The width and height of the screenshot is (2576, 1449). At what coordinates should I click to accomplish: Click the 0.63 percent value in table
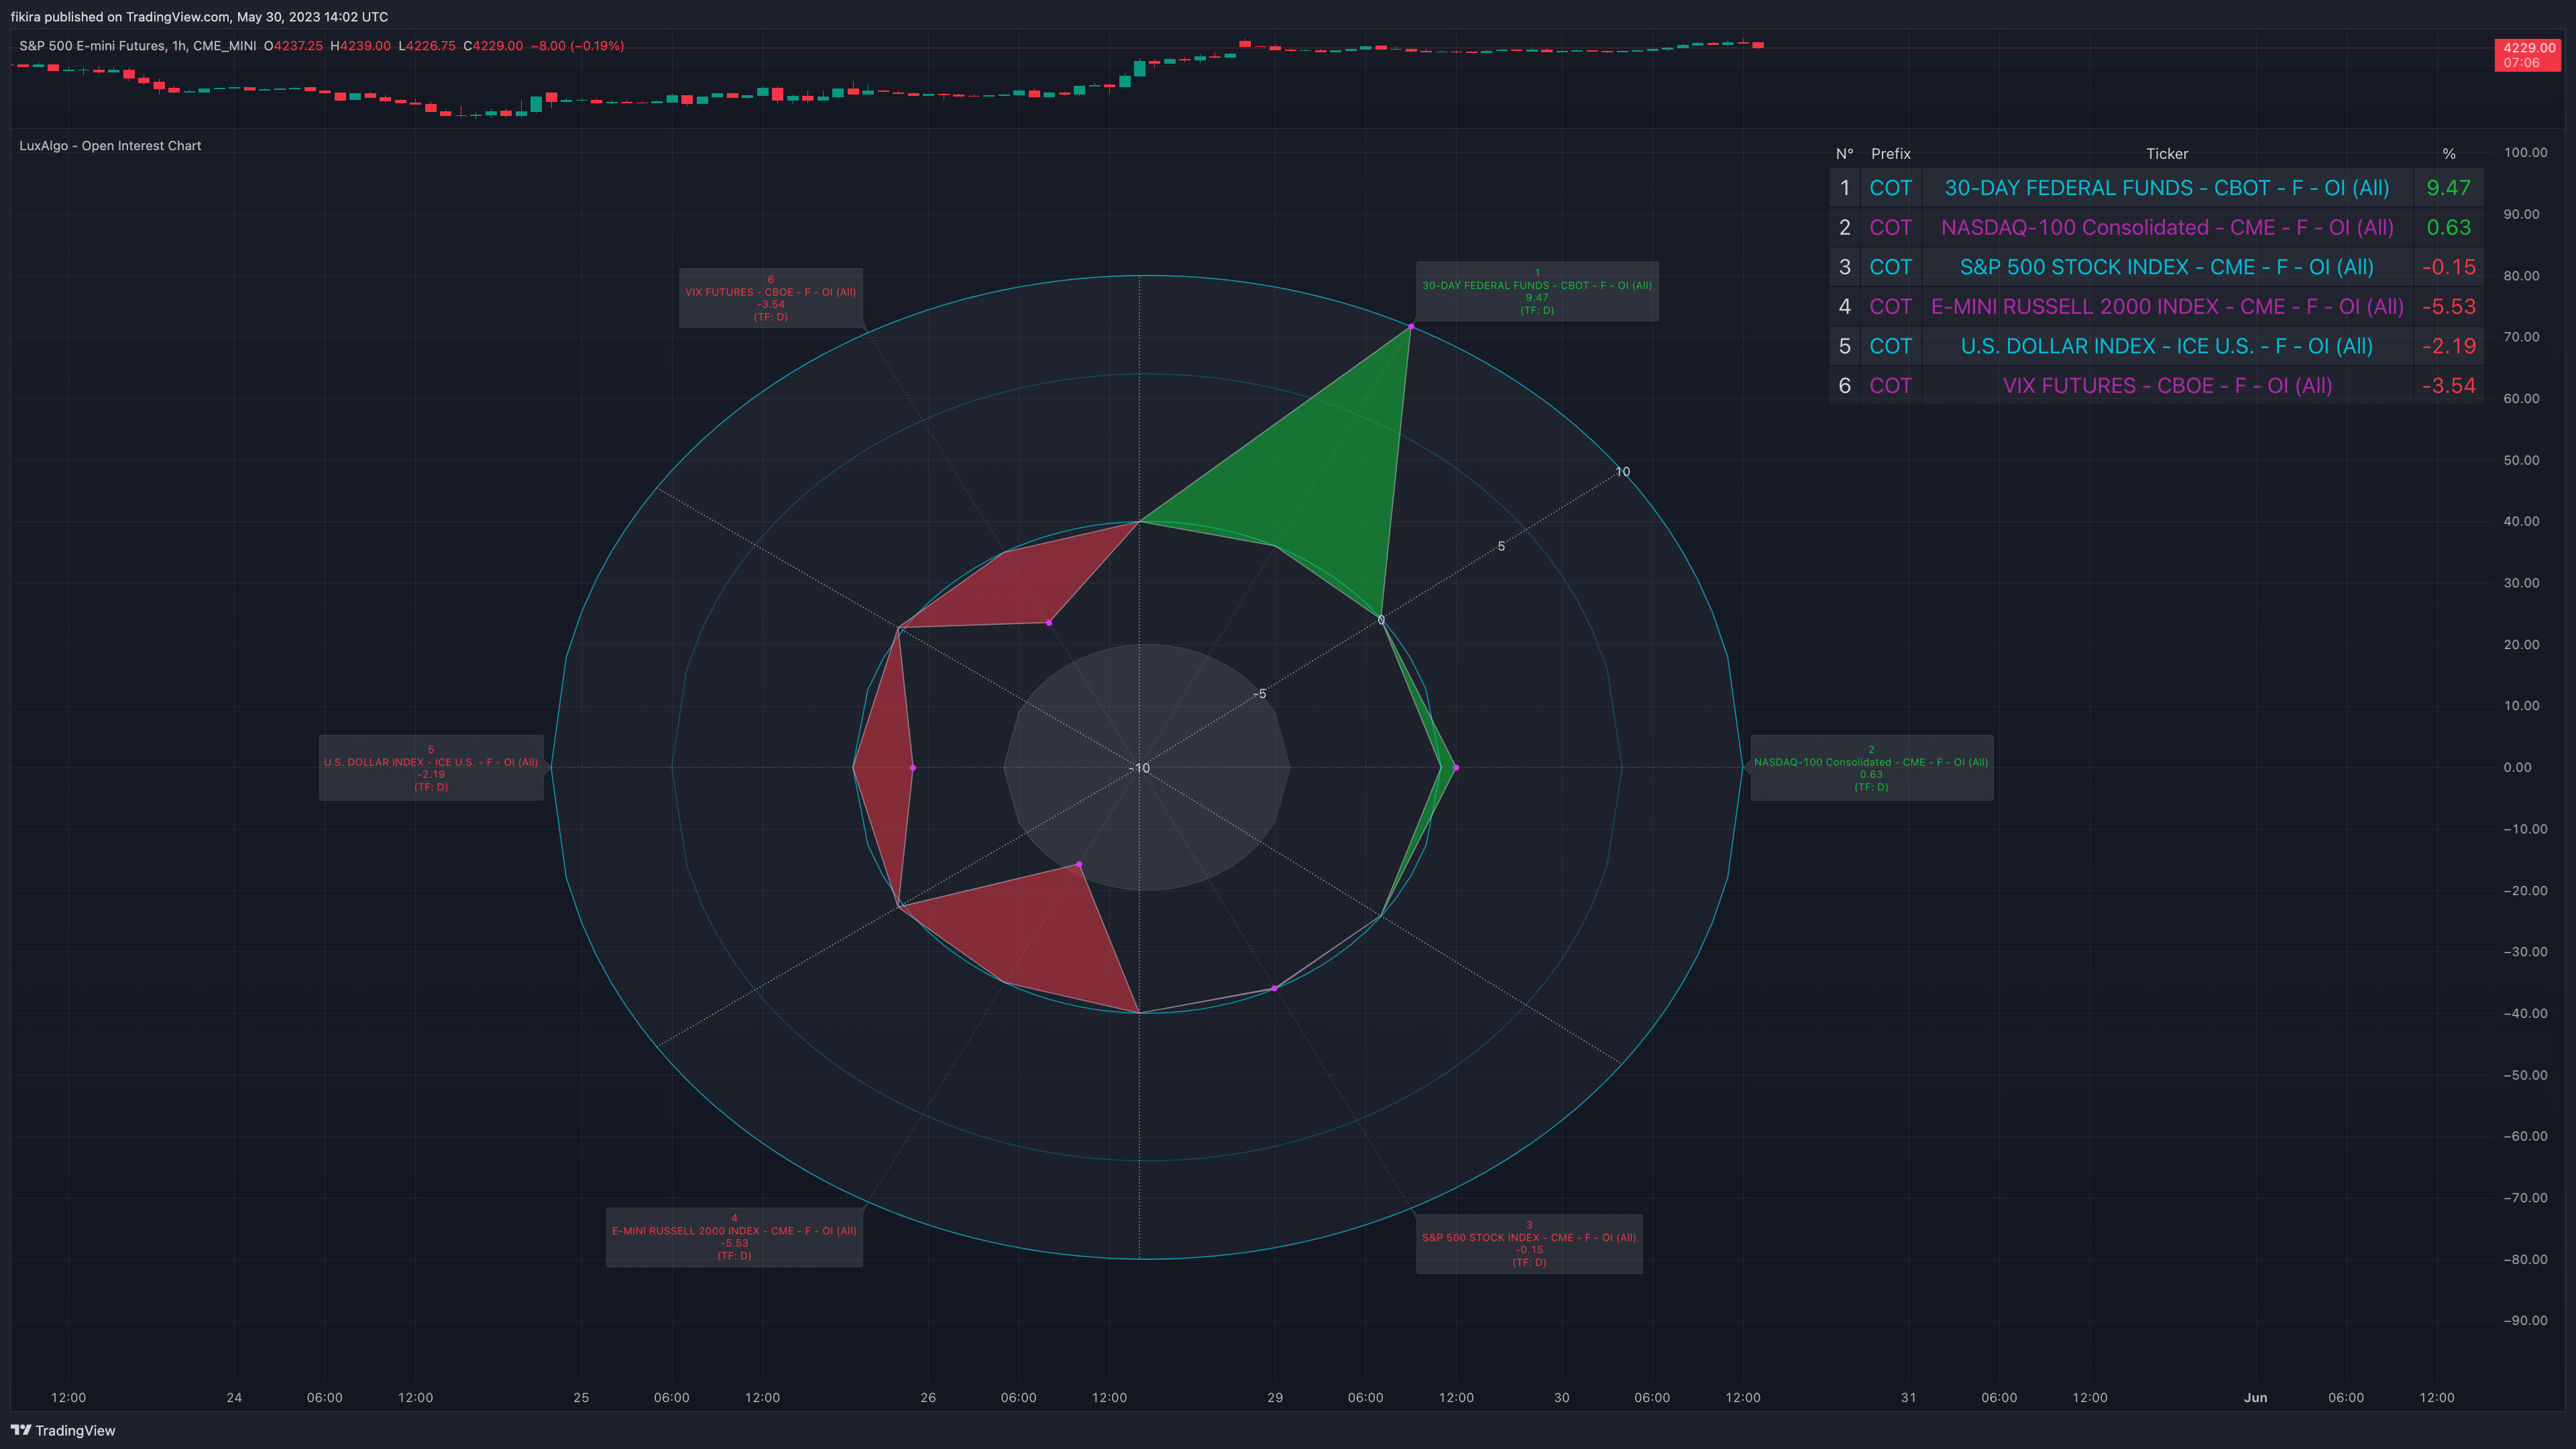click(x=2448, y=228)
